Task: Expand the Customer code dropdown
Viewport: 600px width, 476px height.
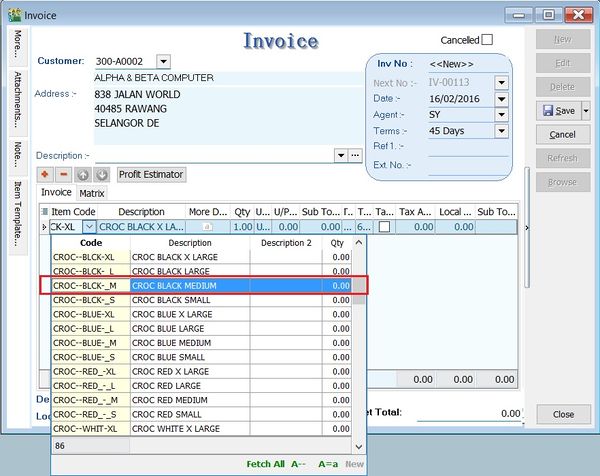Action: click(164, 62)
